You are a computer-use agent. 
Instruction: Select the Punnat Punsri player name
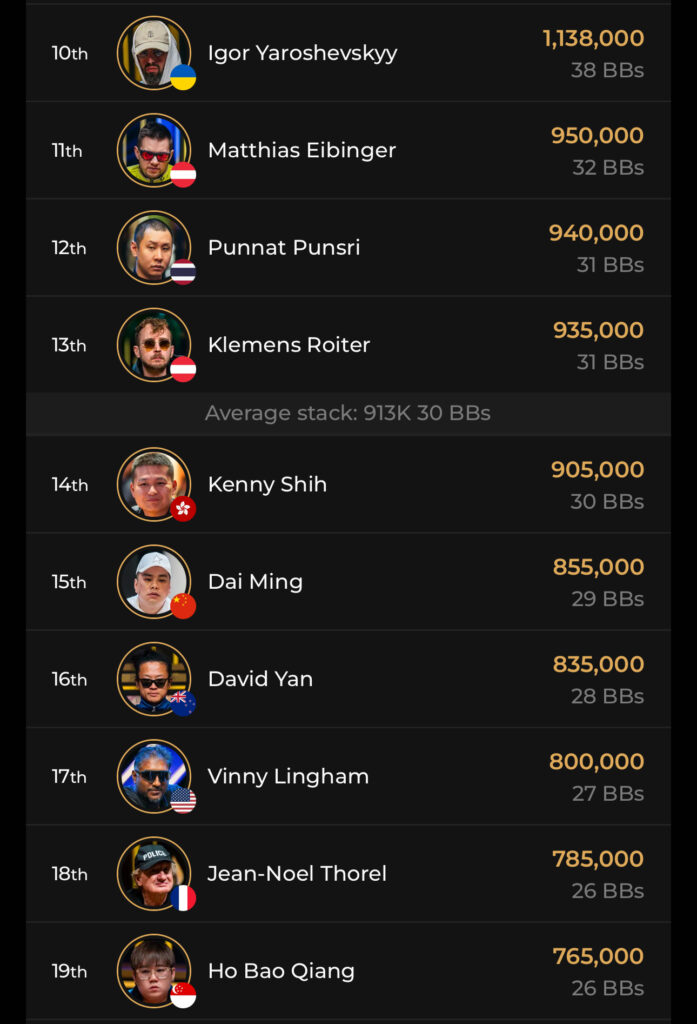point(284,247)
